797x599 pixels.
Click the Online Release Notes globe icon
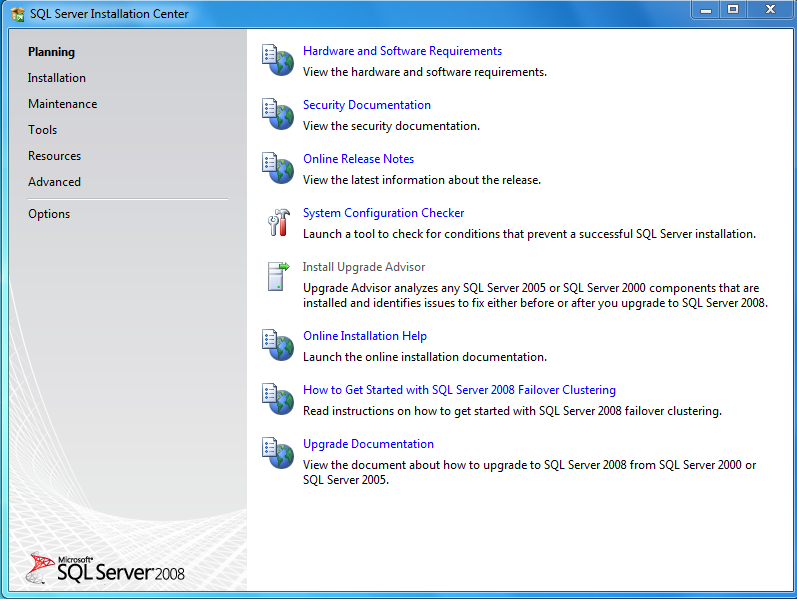click(278, 168)
